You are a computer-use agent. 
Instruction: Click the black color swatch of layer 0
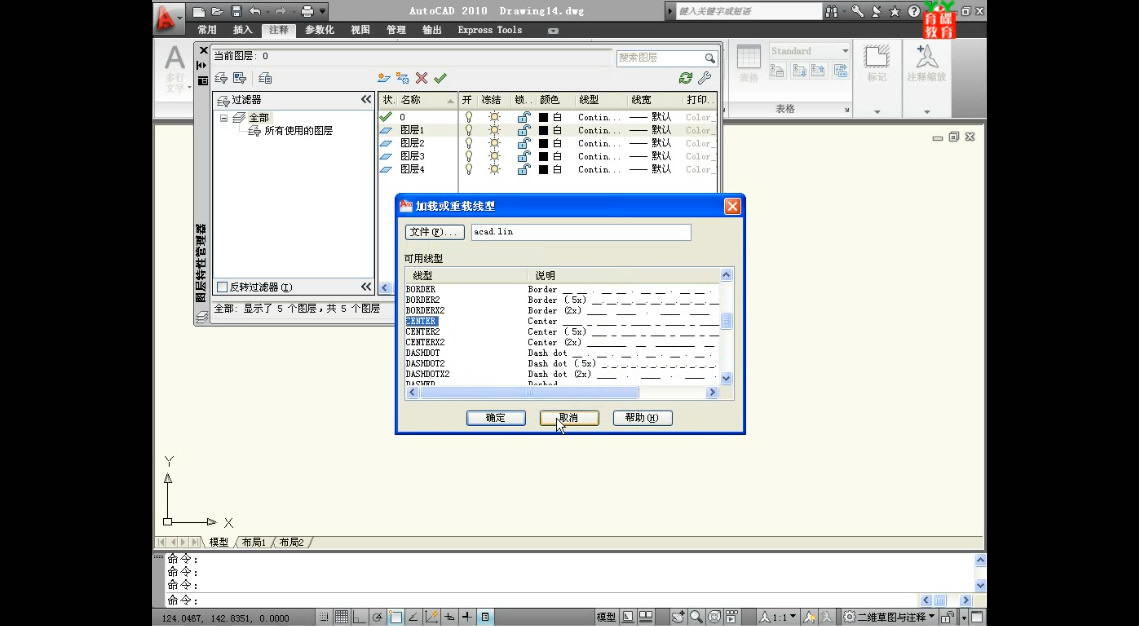coord(543,117)
